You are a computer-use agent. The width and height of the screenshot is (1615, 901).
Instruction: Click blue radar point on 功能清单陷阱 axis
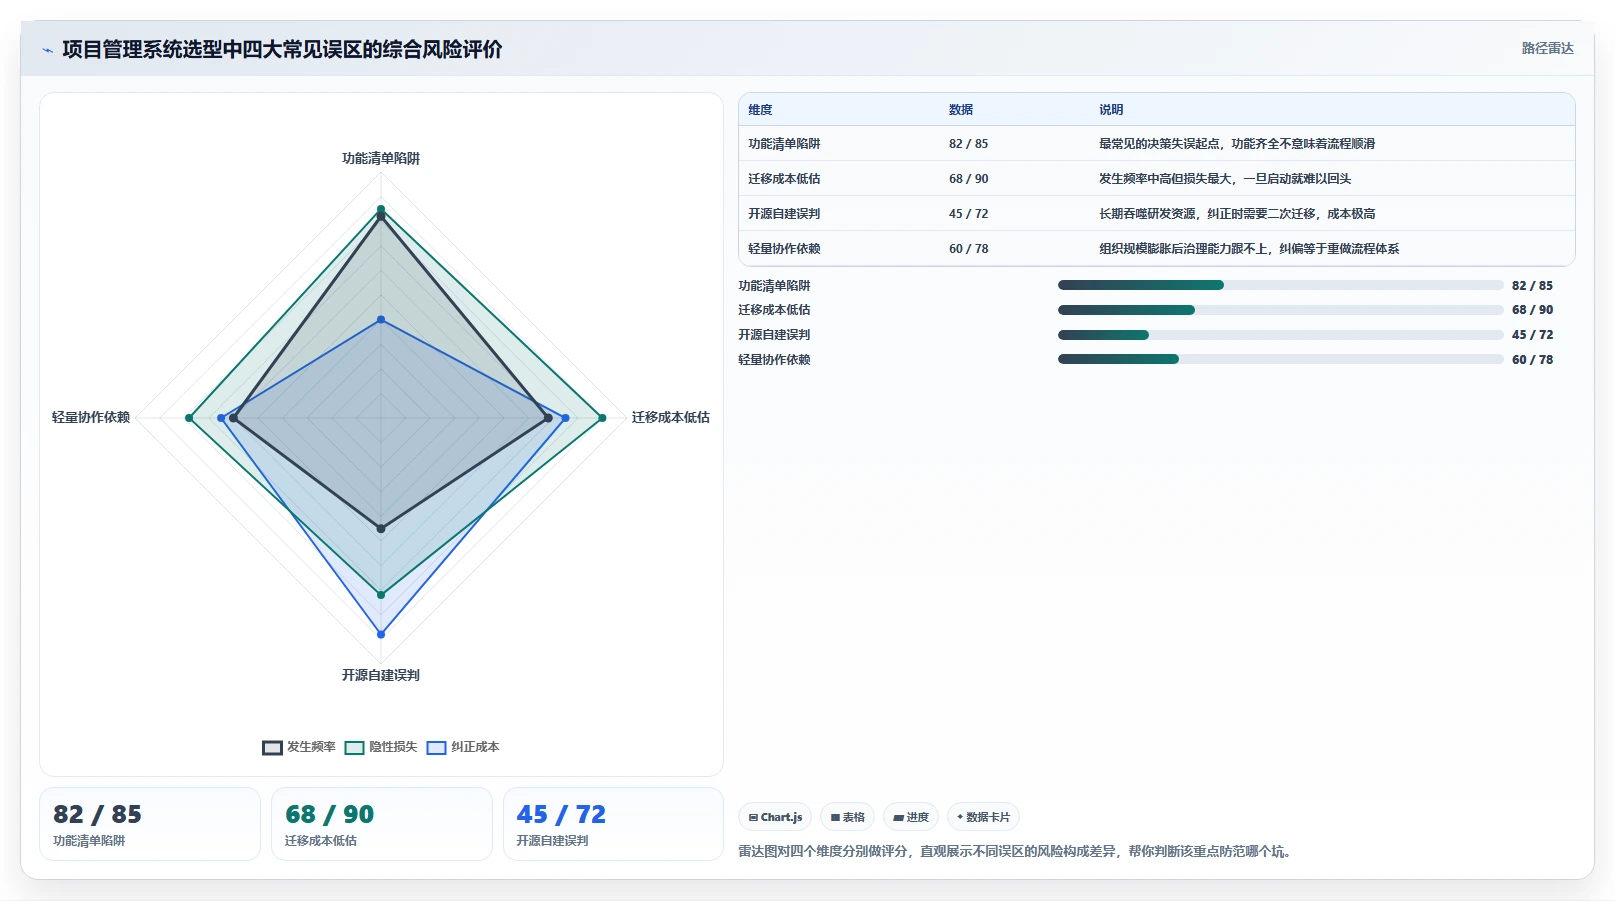pos(381,320)
